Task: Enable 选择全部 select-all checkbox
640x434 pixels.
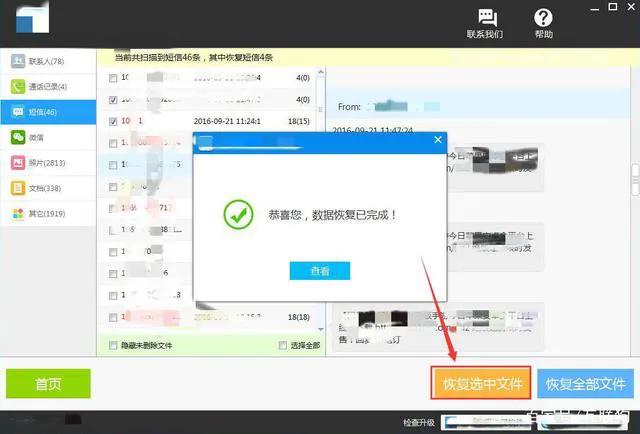Action: pyautogui.click(x=282, y=346)
